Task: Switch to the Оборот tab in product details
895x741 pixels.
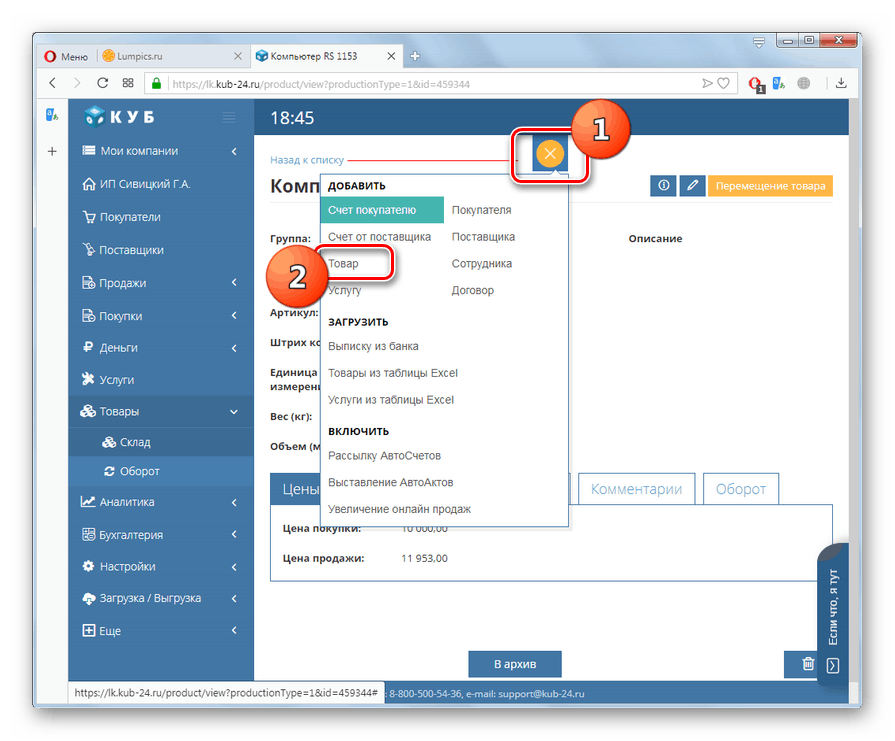Action: pos(740,489)
